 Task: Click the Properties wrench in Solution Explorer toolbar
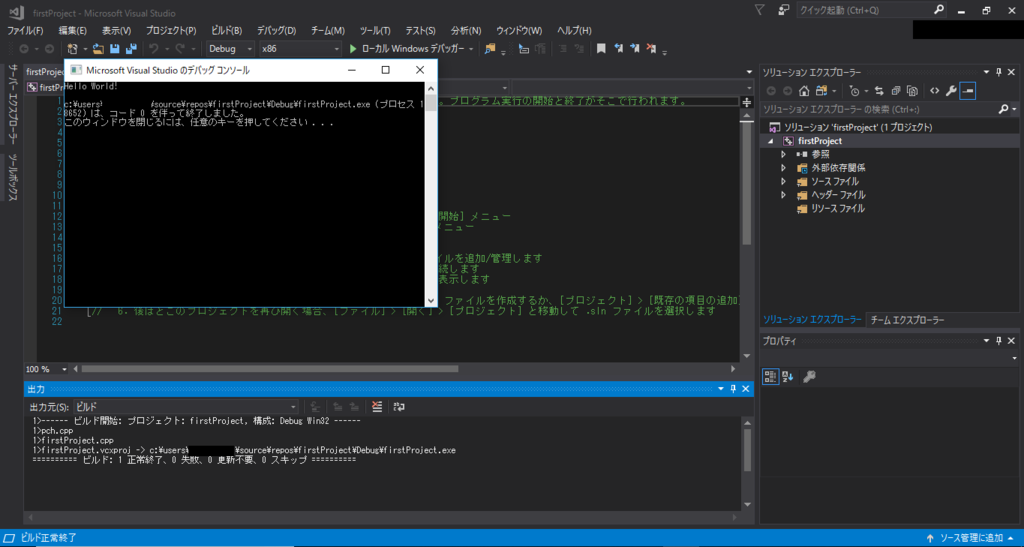click(951, 91)
